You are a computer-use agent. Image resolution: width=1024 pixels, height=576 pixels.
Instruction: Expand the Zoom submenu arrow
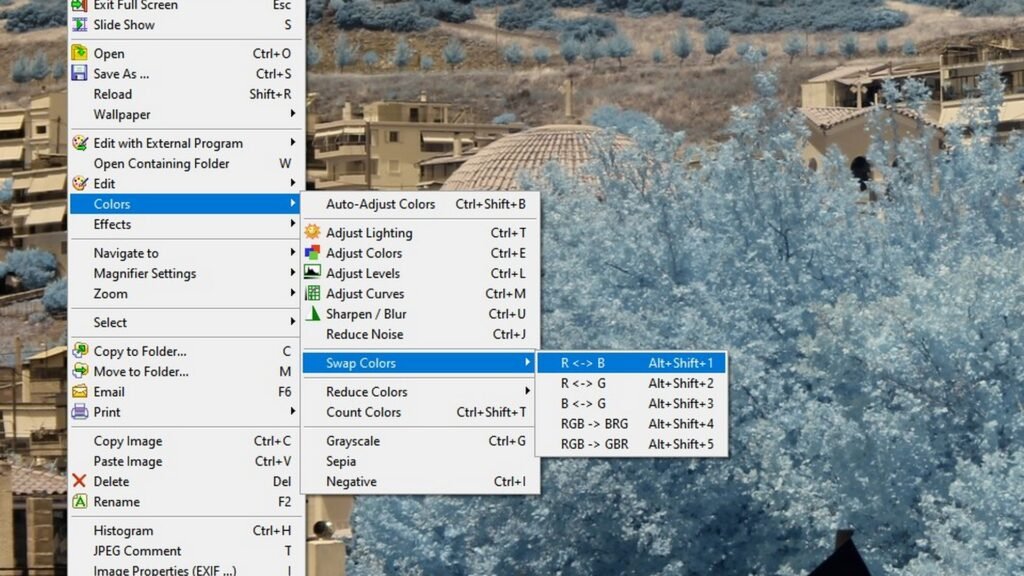(293, 293)
